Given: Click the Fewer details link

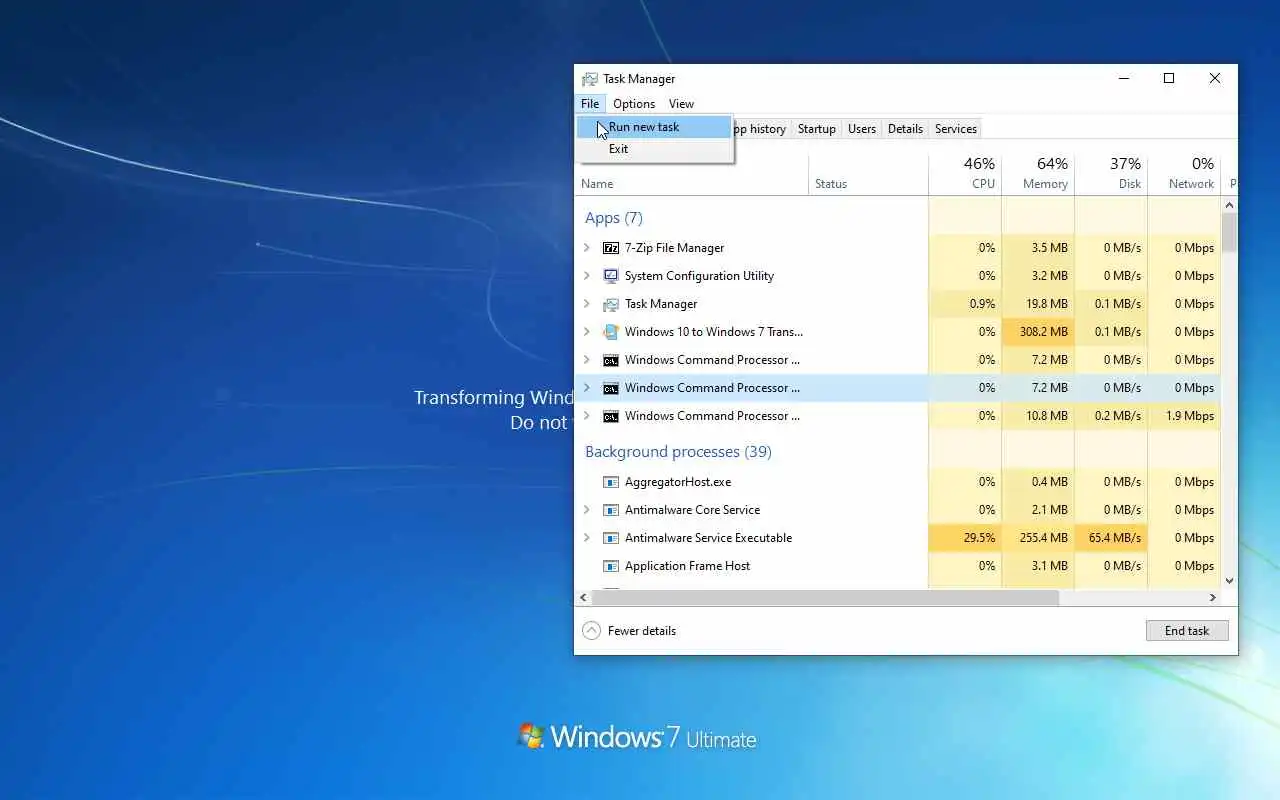Looking at the screenshot, I should pyautogui.click(x=642, y=631).
